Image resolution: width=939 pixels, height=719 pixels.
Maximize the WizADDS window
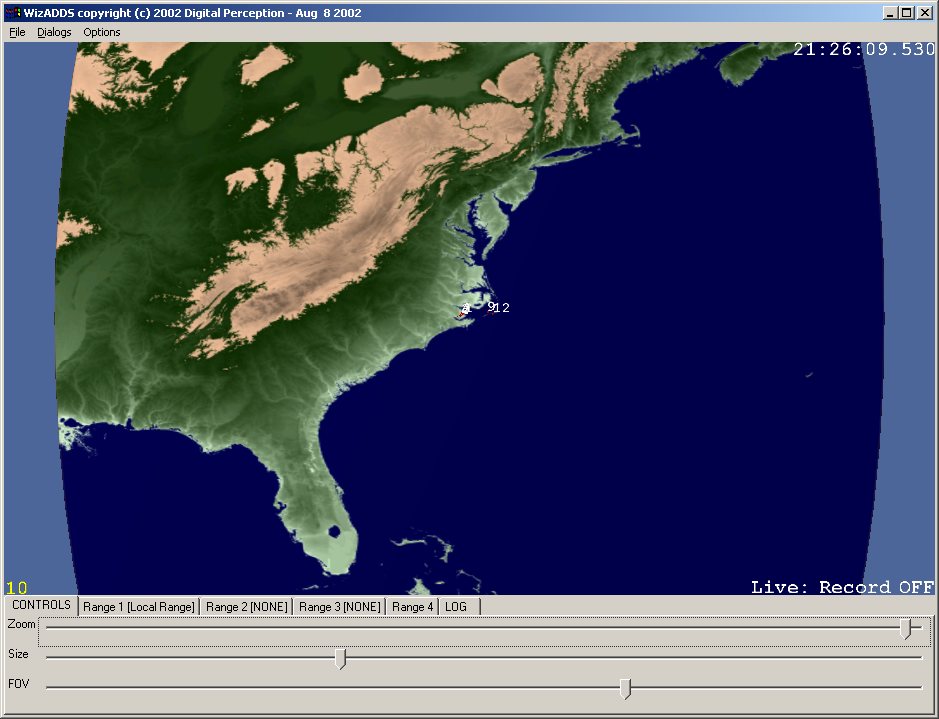[906, 13]
